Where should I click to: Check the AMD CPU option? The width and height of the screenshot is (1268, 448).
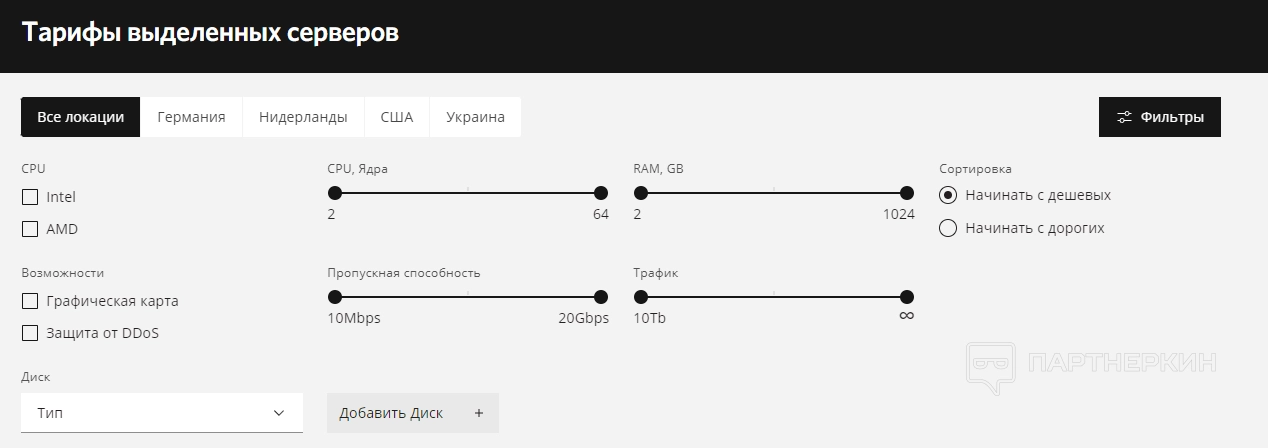click(x=30, y=229)
